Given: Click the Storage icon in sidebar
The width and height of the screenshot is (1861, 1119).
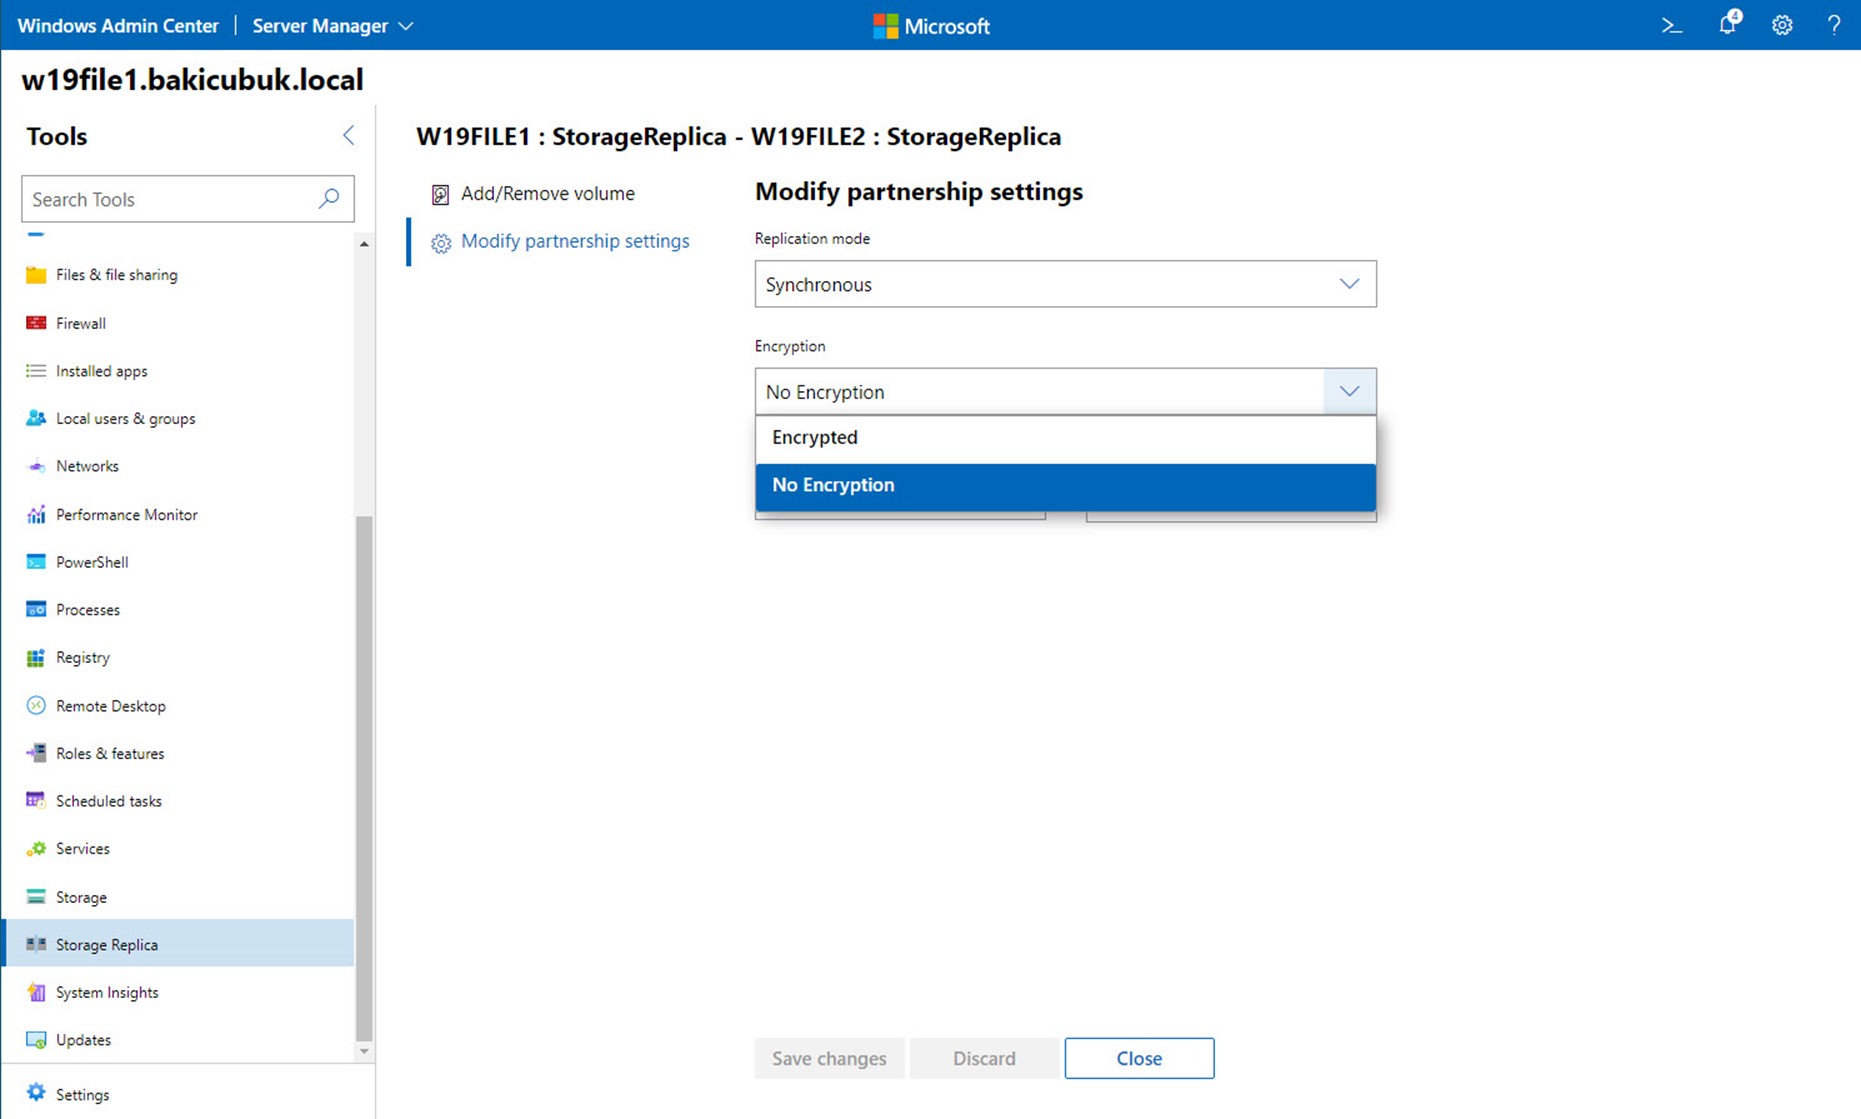Looking at the screenshot, I should 36,897.
